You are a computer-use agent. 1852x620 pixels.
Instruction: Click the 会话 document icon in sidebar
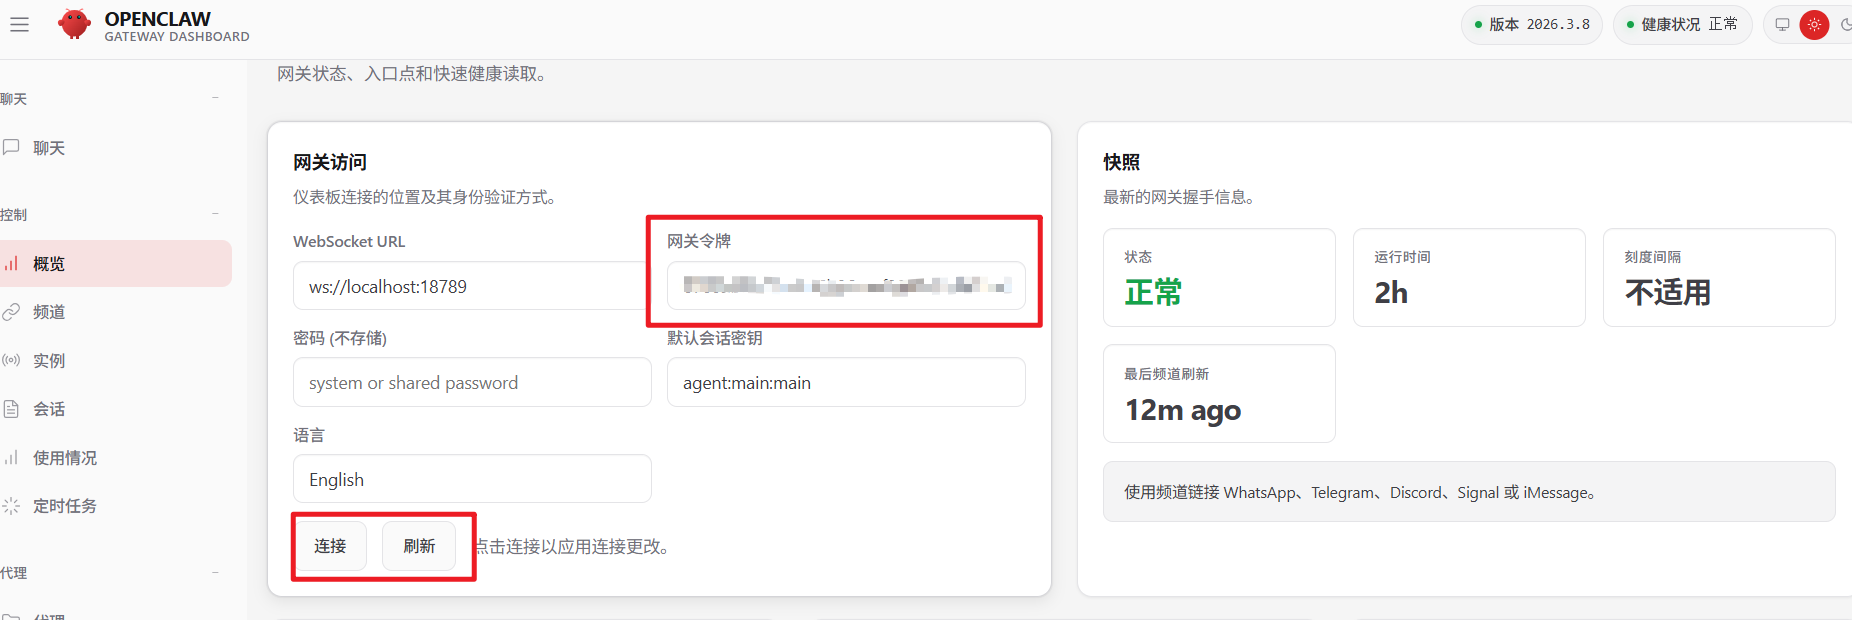coord(12,409)
